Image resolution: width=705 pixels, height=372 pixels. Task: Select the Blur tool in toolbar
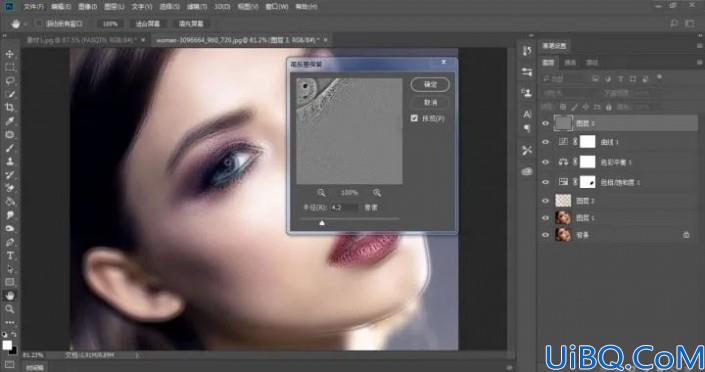(9, 215)
